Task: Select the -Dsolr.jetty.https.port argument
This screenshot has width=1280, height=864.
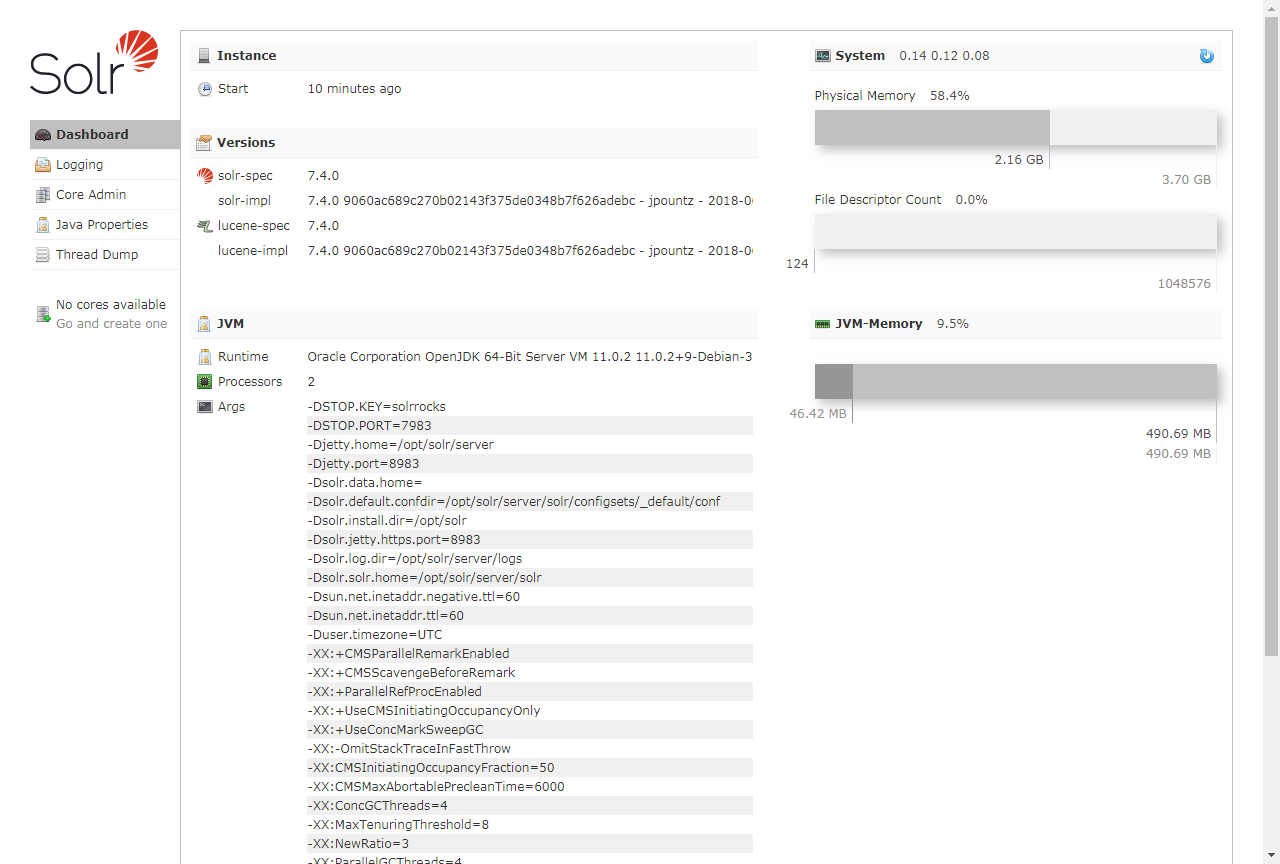Action: click(x=394, y=540)
